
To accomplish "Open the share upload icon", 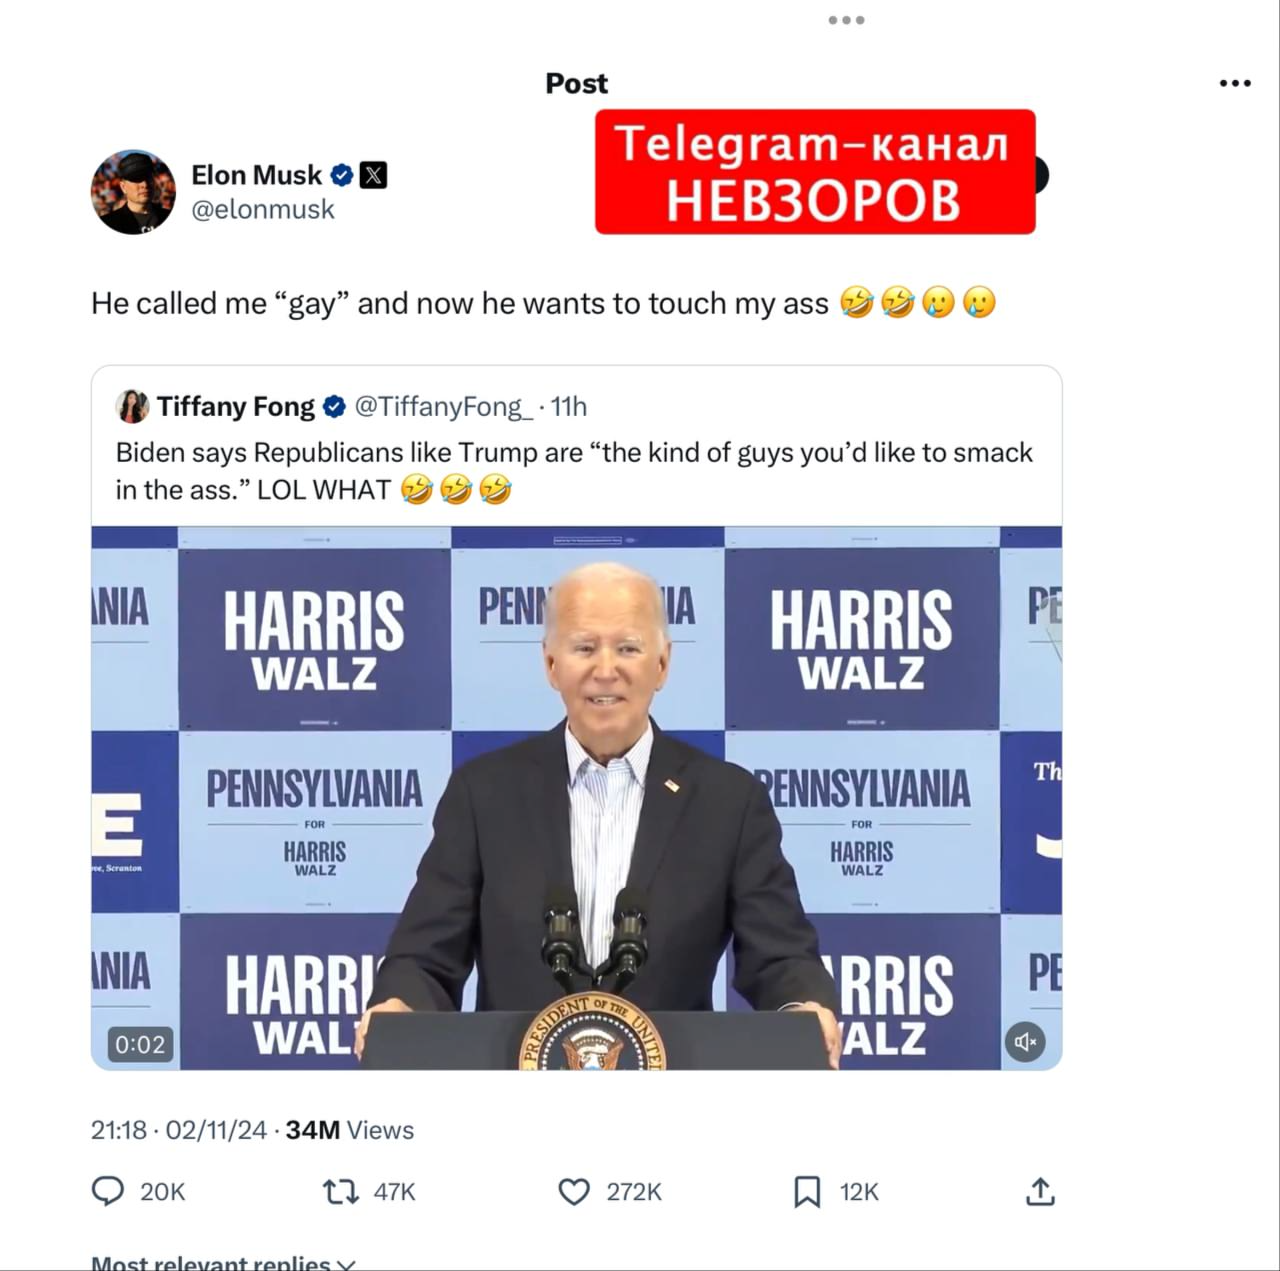I will [x=1040, y=1190].
